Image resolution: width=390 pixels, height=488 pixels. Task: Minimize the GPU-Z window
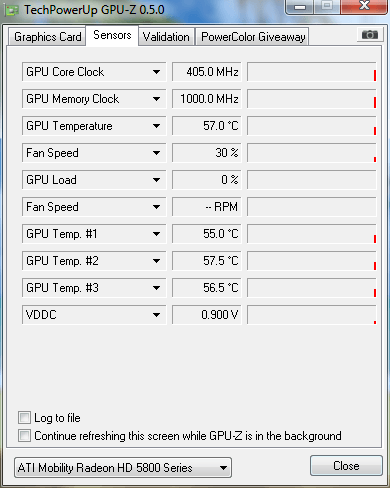(300, 6)
